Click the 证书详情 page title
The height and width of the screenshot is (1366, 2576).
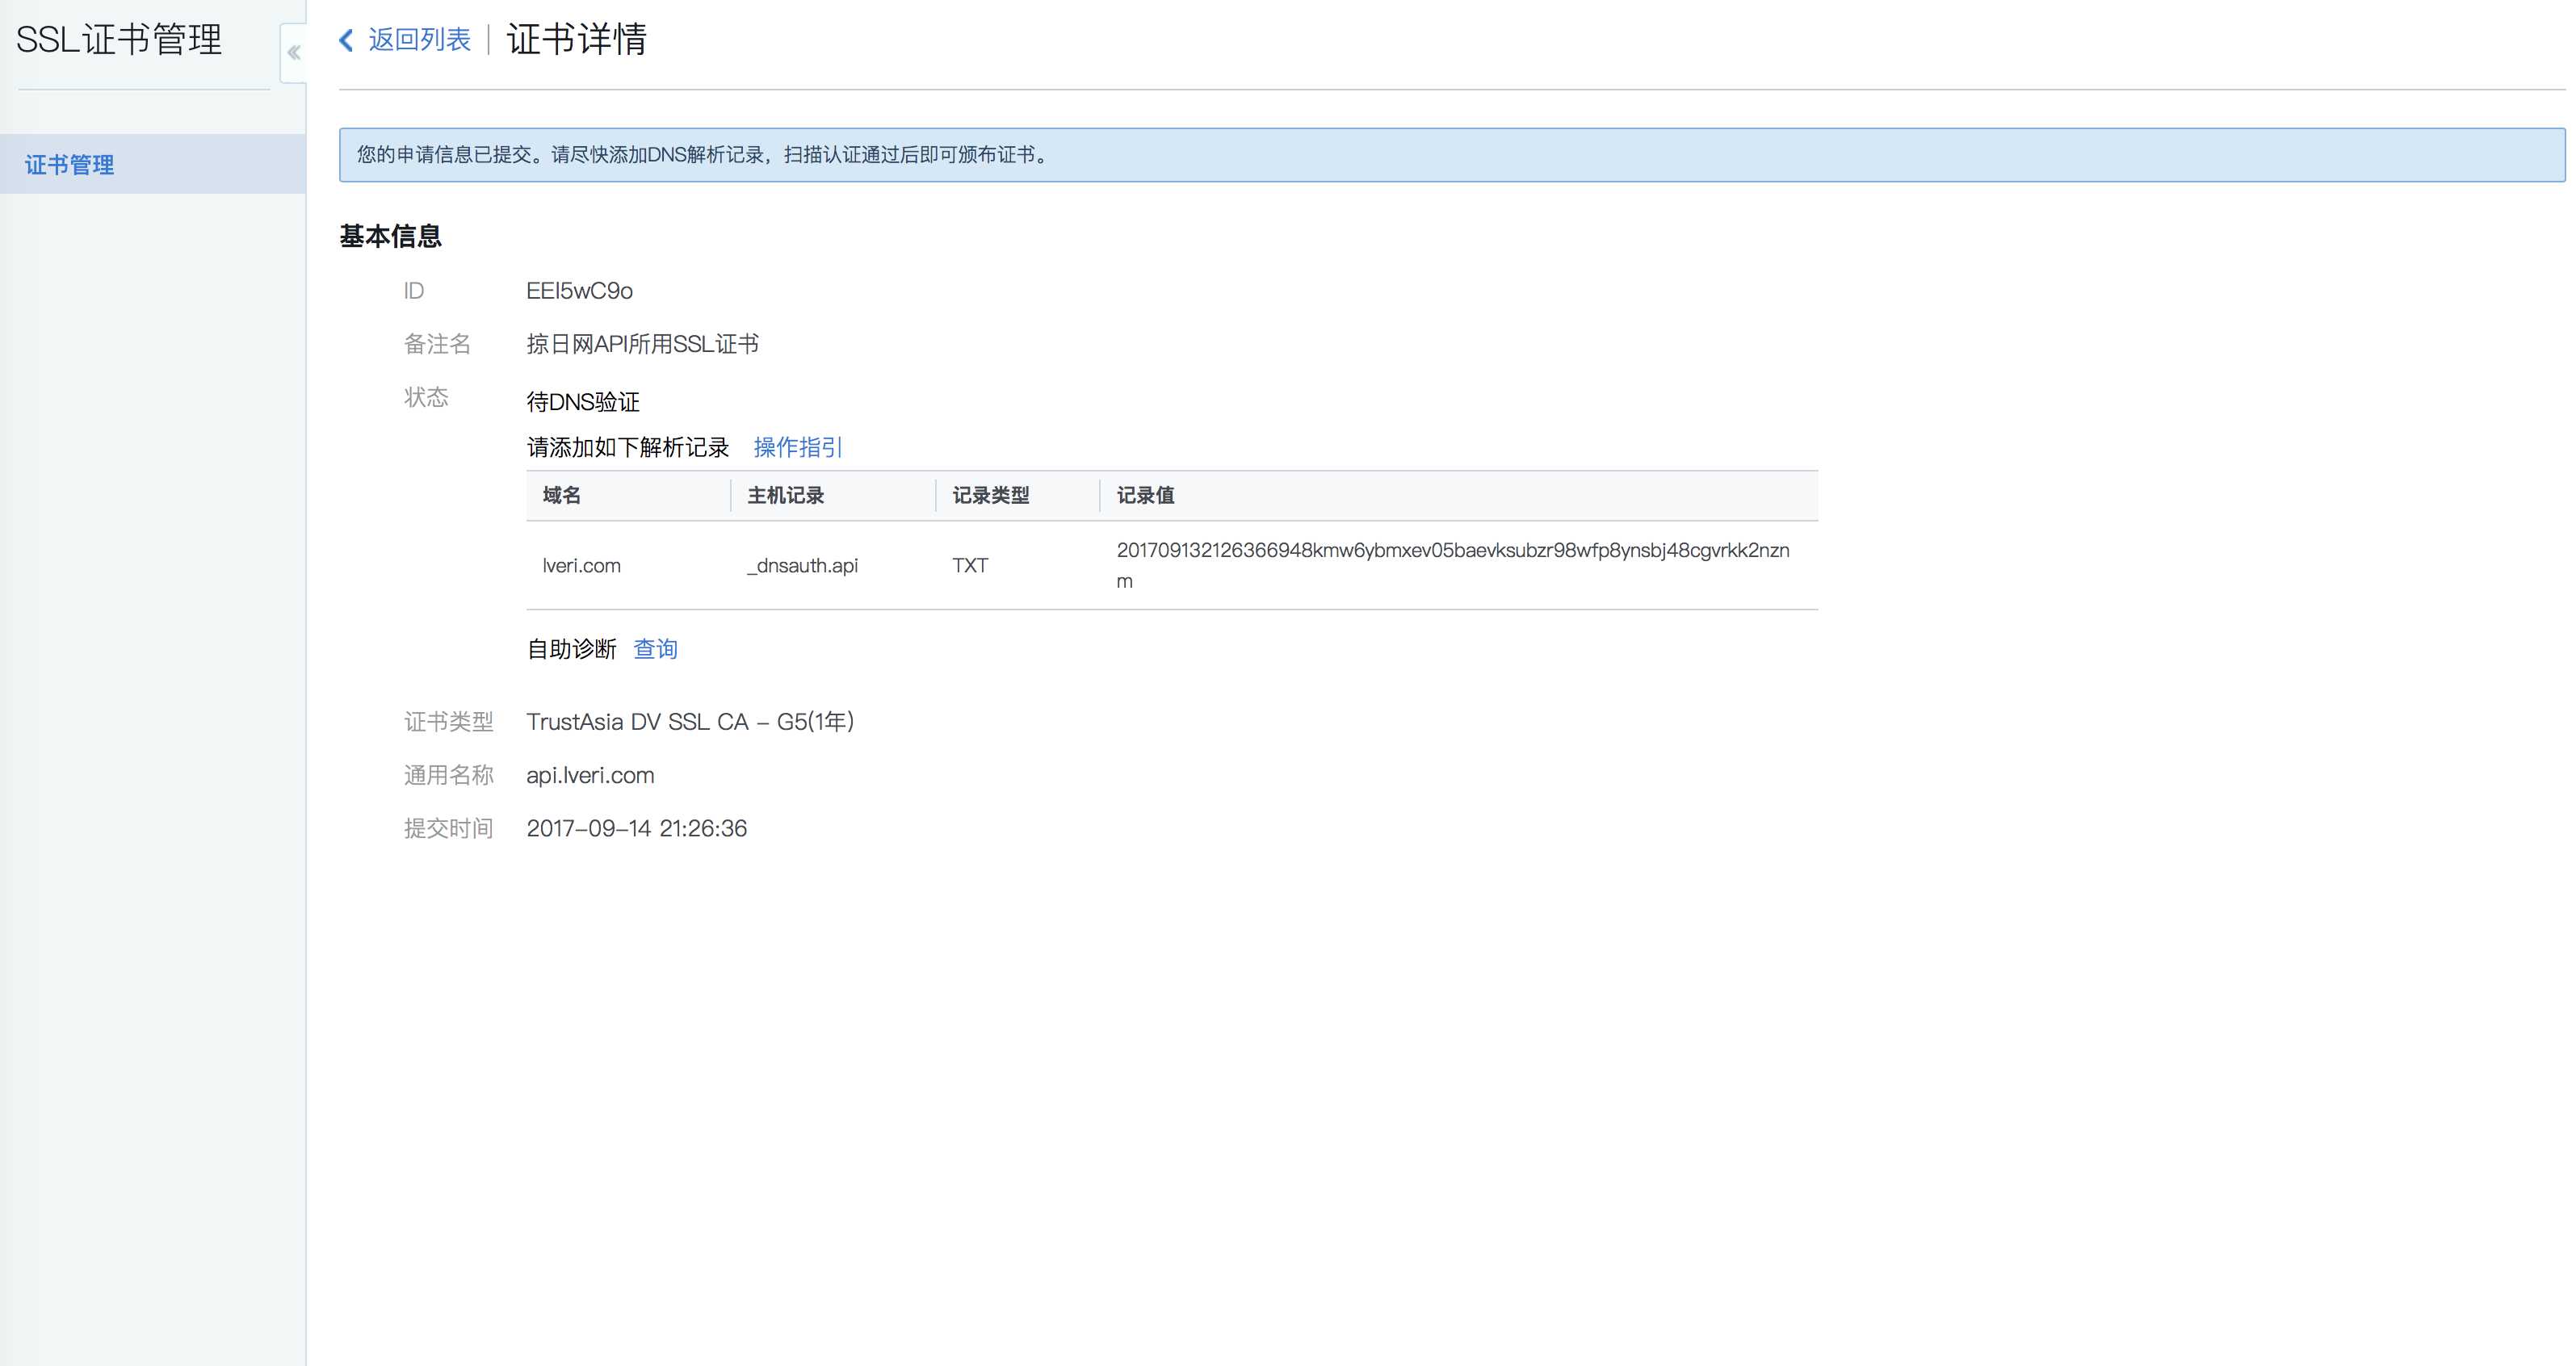[x=577, y=40]
